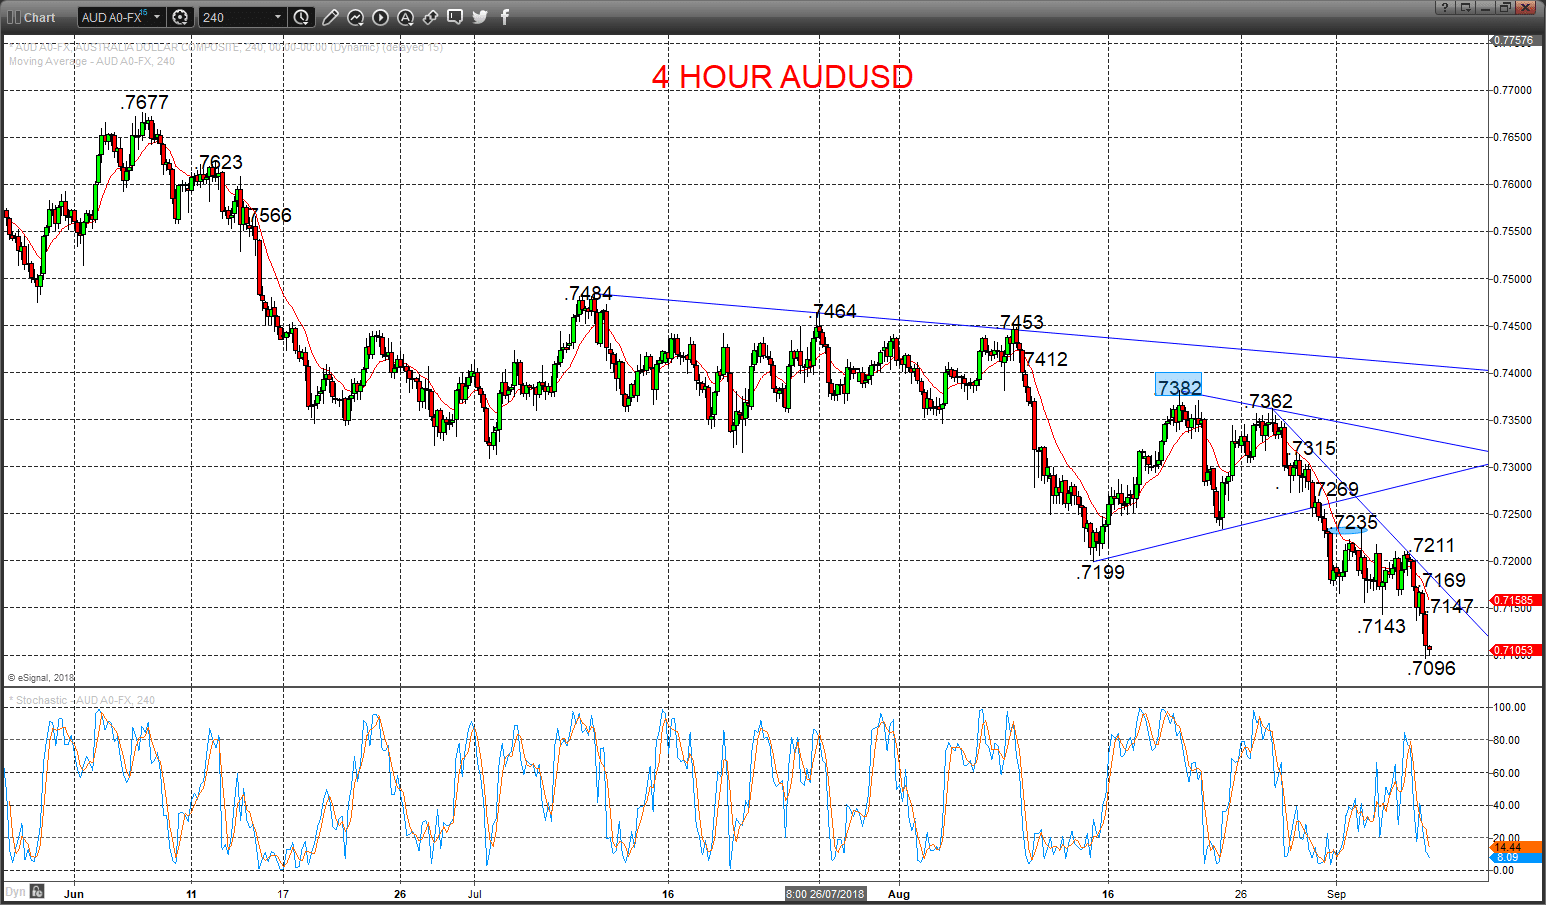Click the help question mark button
Screen dimensions: 1546x905
tap(1445, 7)
